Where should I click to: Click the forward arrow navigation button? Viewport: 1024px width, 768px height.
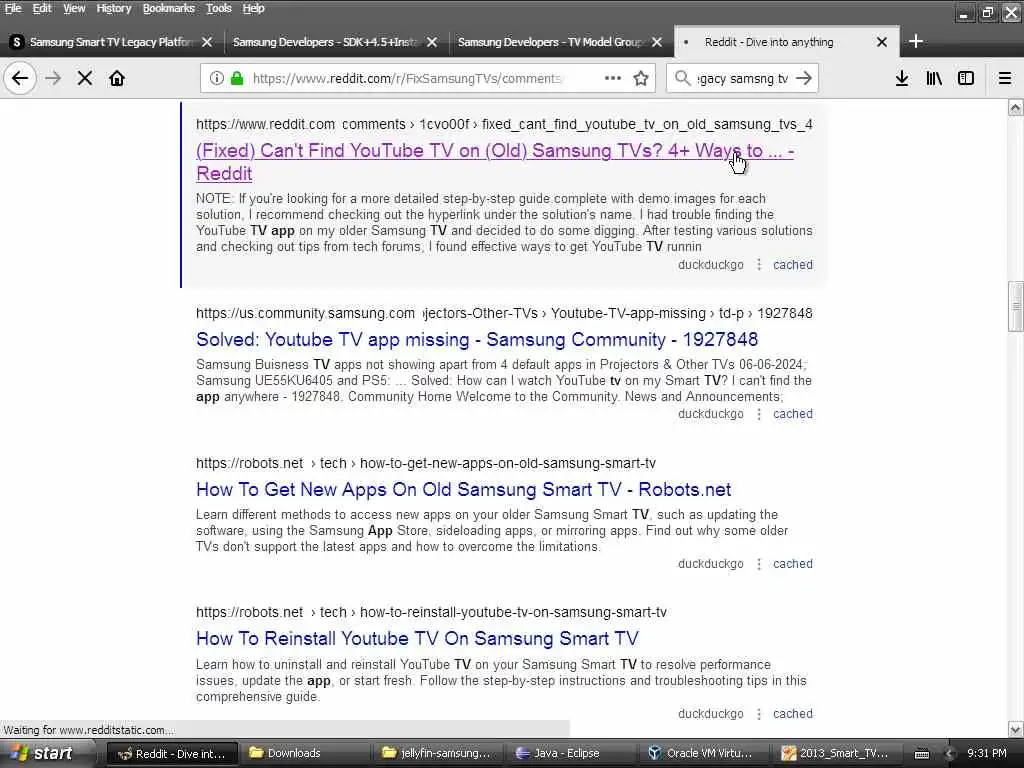(53, 78)
